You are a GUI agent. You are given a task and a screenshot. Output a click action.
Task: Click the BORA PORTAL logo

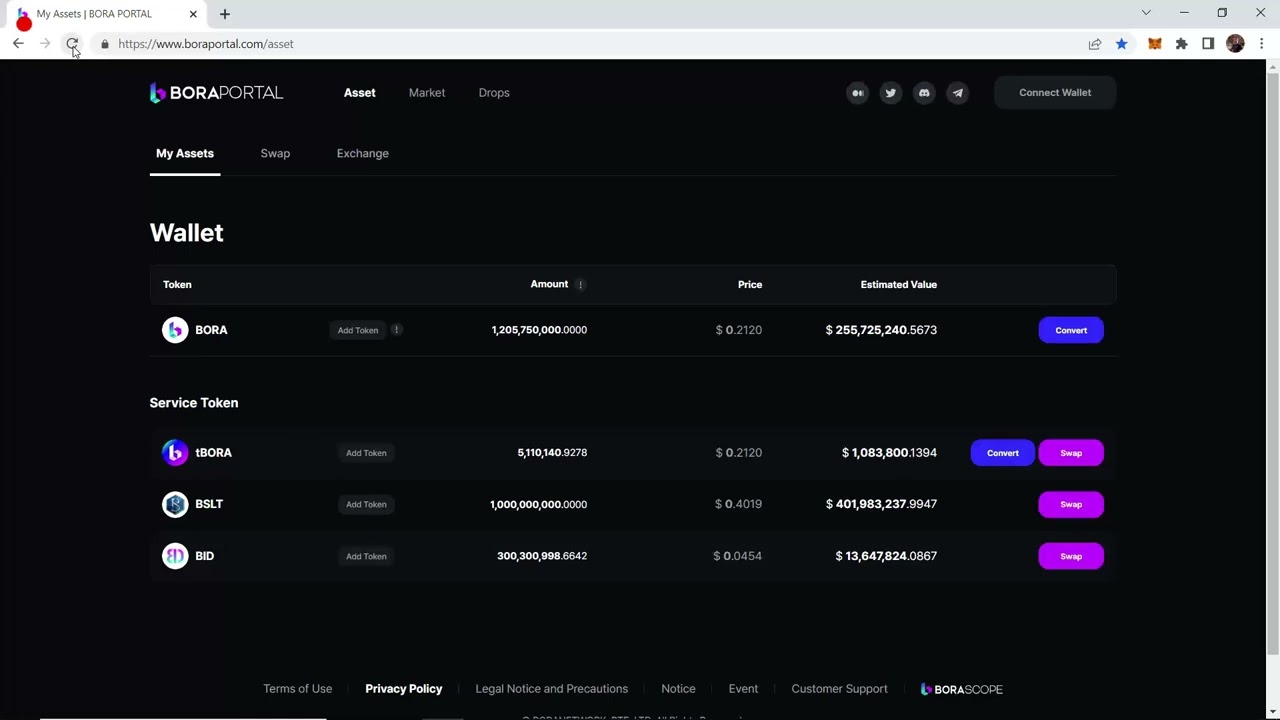tap(216, 93)
